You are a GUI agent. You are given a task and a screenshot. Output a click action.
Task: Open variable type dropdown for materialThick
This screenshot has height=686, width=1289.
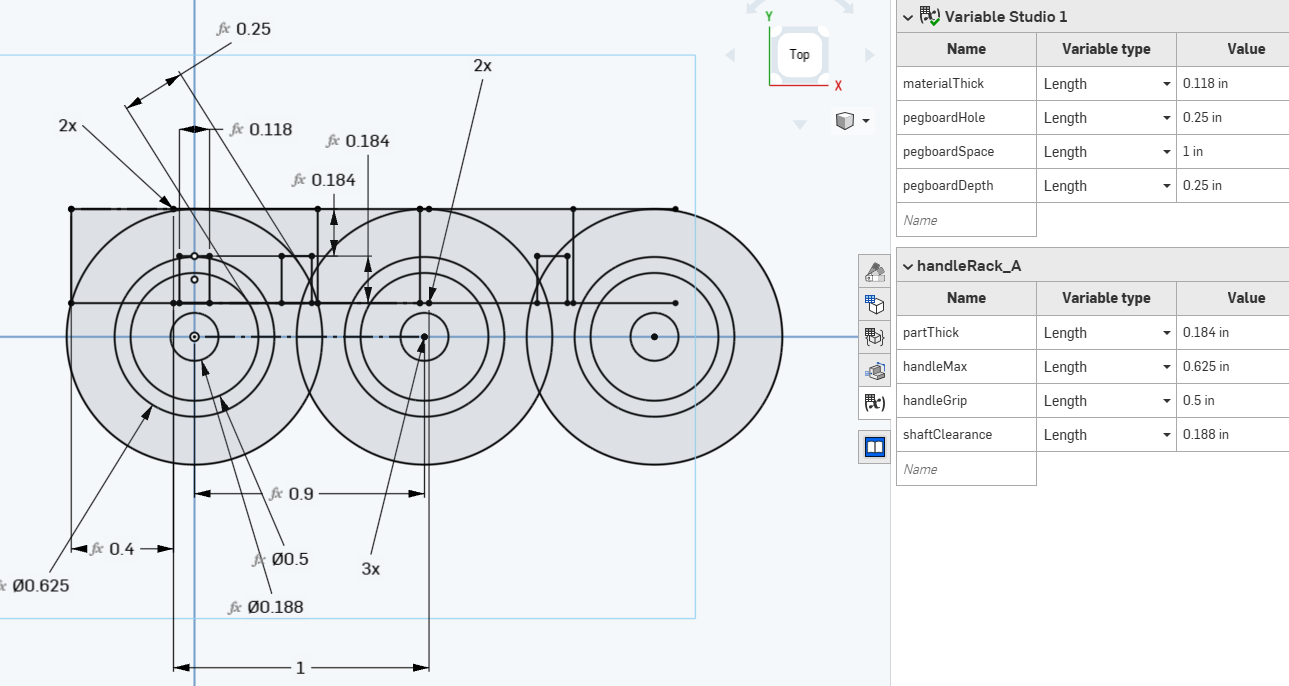(1166, 84)
